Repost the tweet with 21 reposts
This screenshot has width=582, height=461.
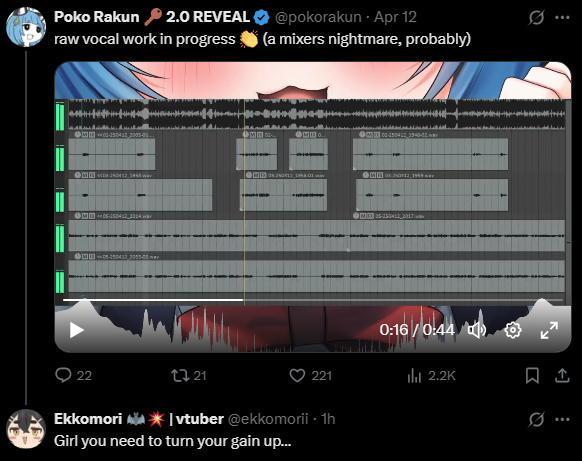tap(180, 375)
